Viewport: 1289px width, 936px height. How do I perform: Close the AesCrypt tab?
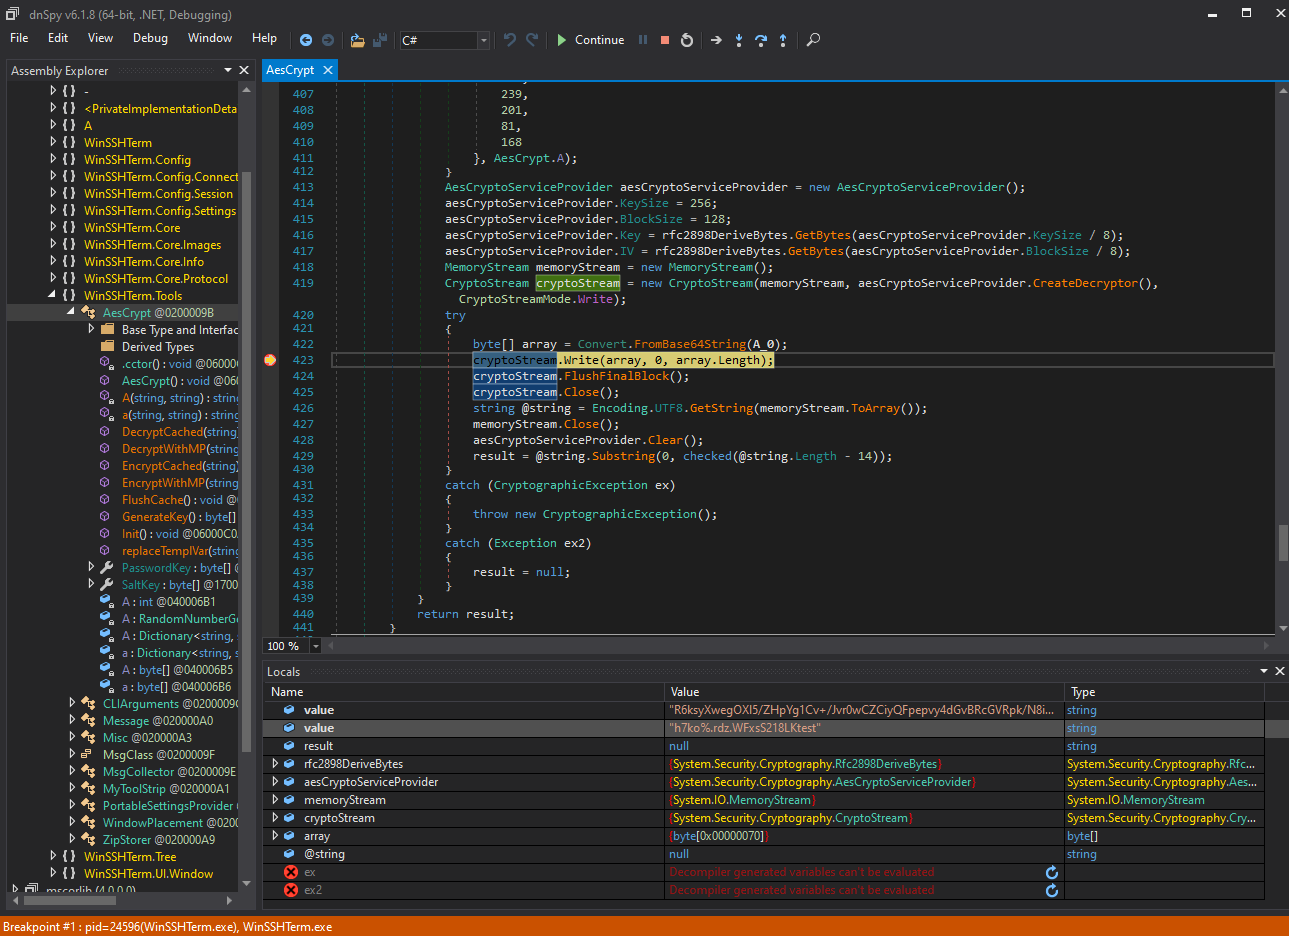[327, 70]
